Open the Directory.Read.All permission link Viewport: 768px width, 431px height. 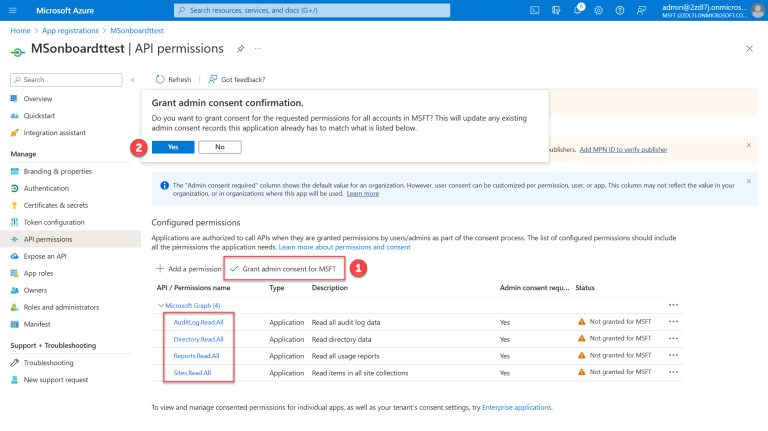point(196,339)
